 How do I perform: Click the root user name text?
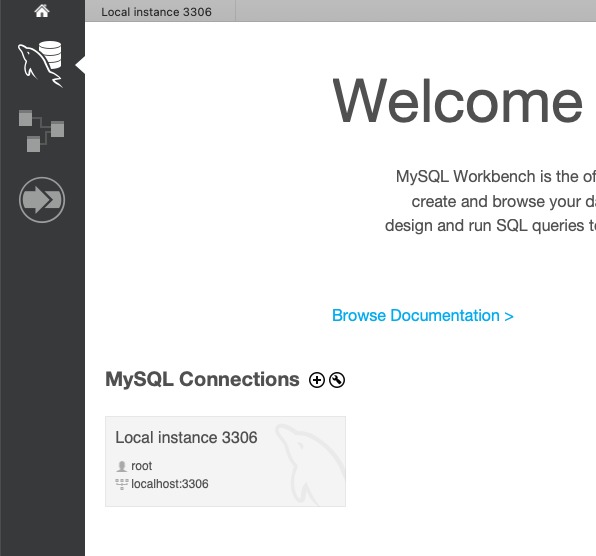point(141,466)
